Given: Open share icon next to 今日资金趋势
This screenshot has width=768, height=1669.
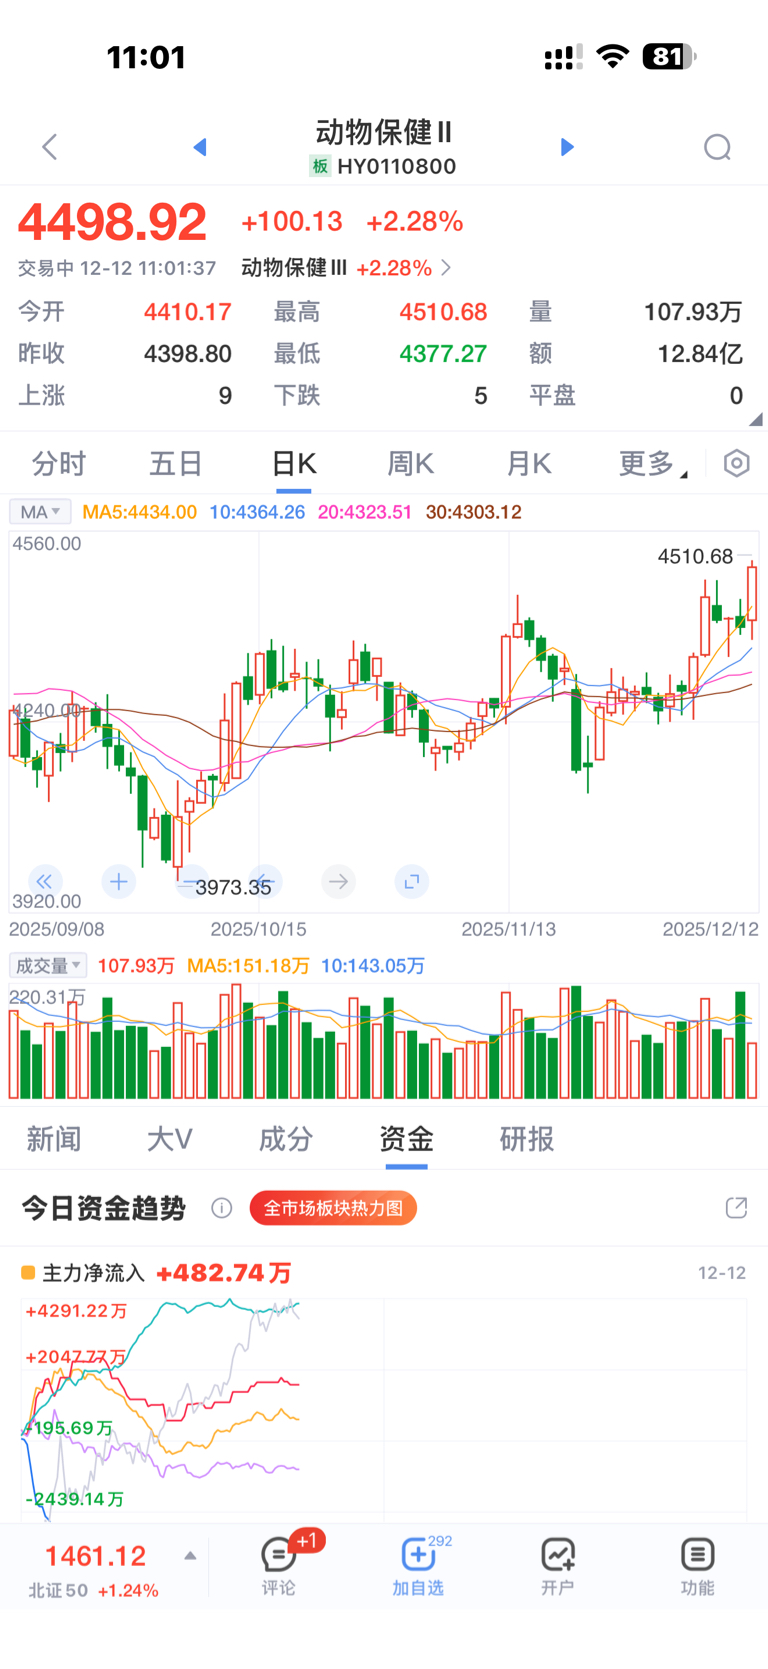Looking at the screenshot, I should (x=736, y=1208).
